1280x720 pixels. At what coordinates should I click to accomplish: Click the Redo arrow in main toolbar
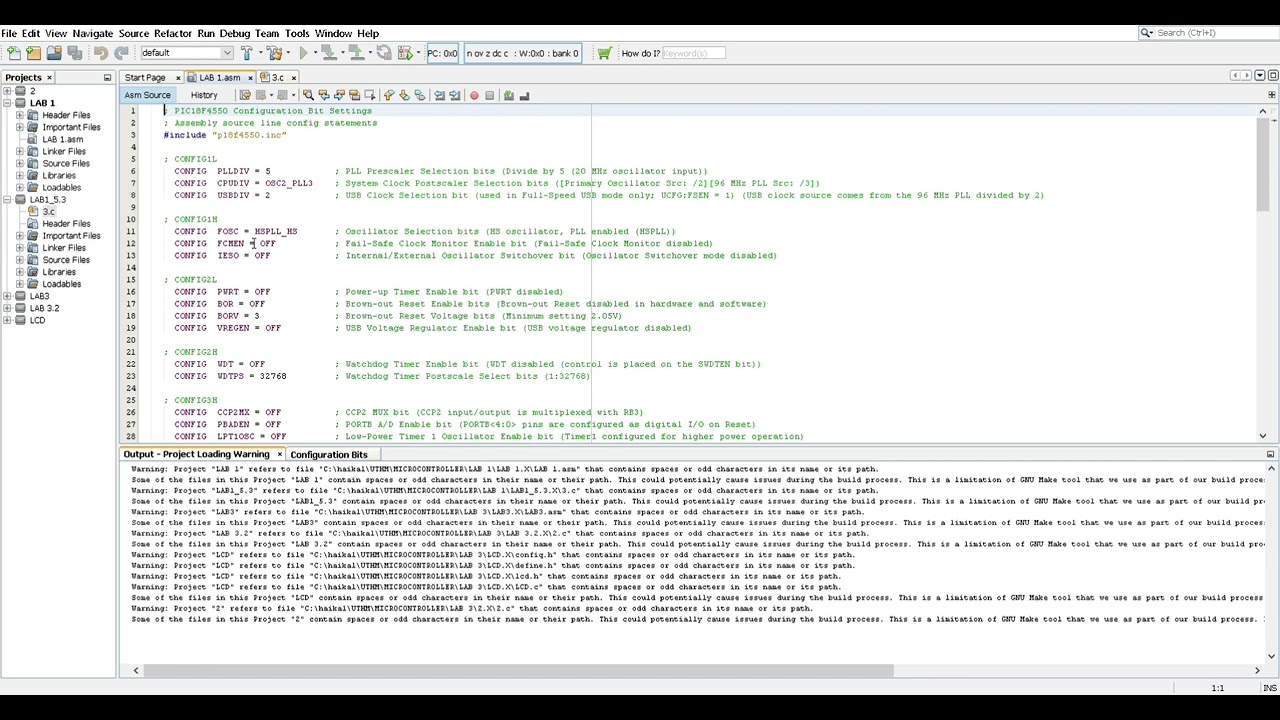click(121, 53)
